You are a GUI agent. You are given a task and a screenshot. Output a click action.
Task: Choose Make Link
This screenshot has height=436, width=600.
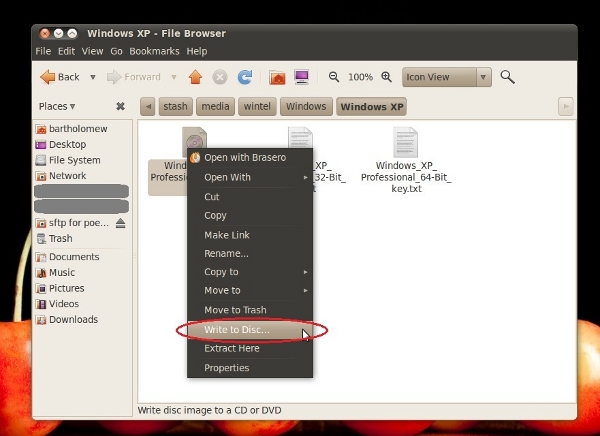point(250,235)
